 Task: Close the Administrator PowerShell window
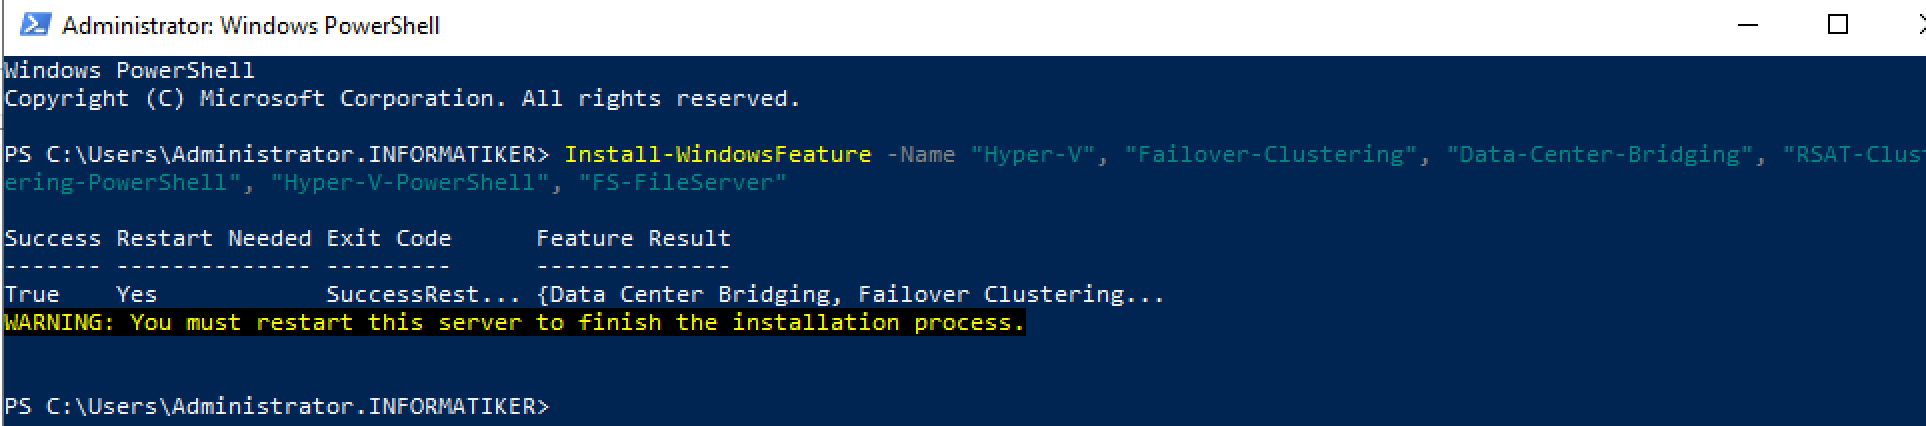pos(1912,25)
